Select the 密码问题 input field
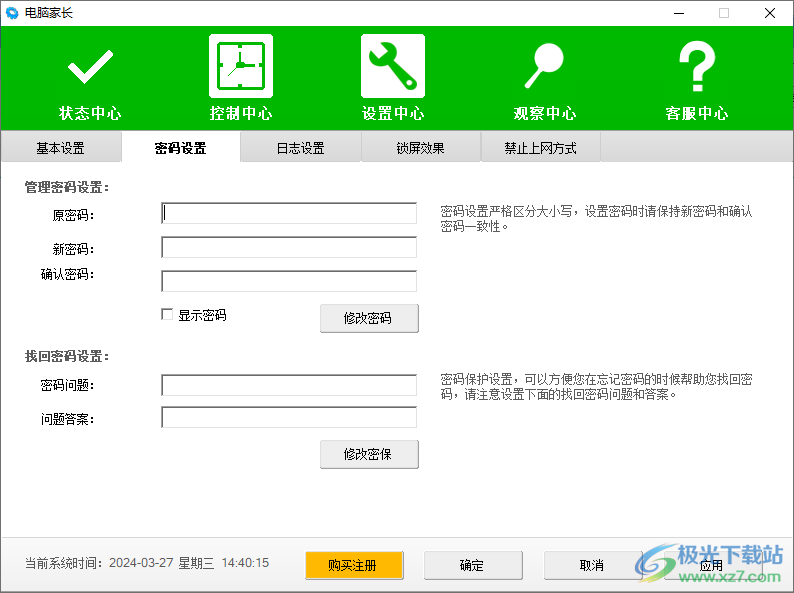This screenshot has height=593, width=794. click(289, 385)
